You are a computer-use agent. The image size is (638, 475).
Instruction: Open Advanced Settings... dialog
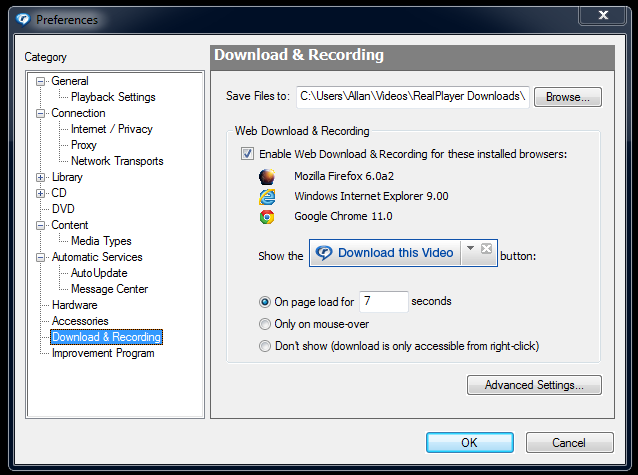pyautogui.click(x=534, y=385)
